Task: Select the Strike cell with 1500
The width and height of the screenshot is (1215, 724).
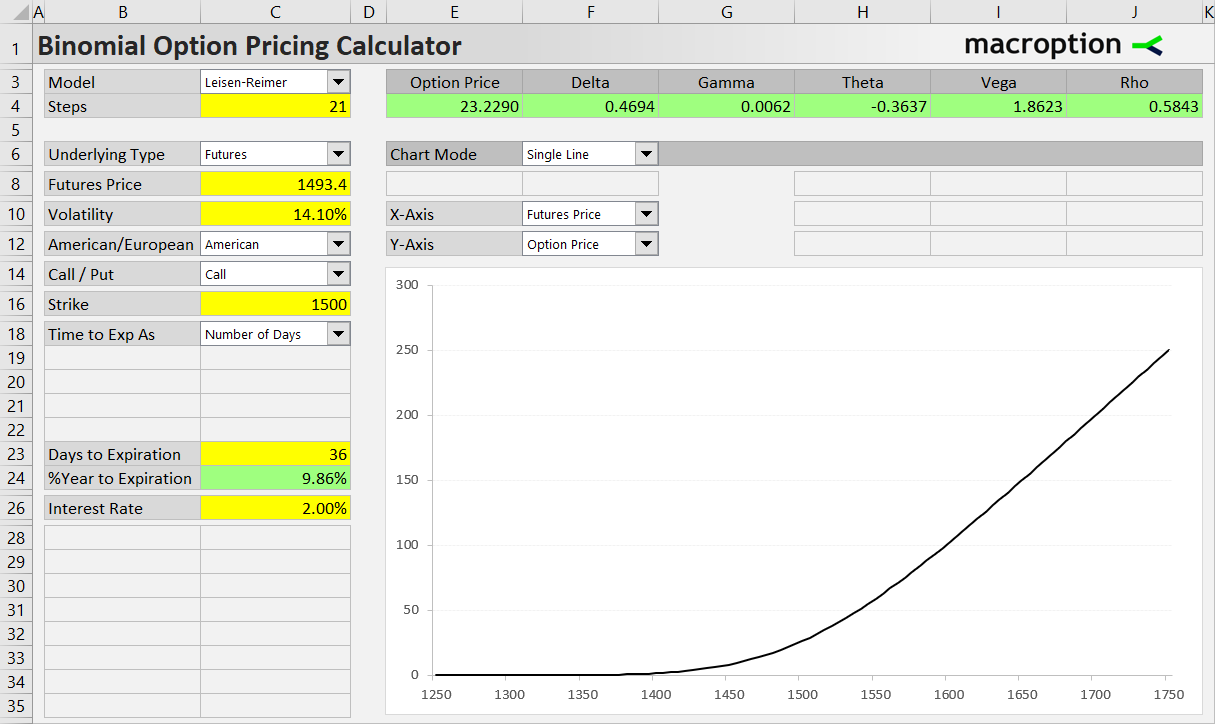Action: click(276, 304)
